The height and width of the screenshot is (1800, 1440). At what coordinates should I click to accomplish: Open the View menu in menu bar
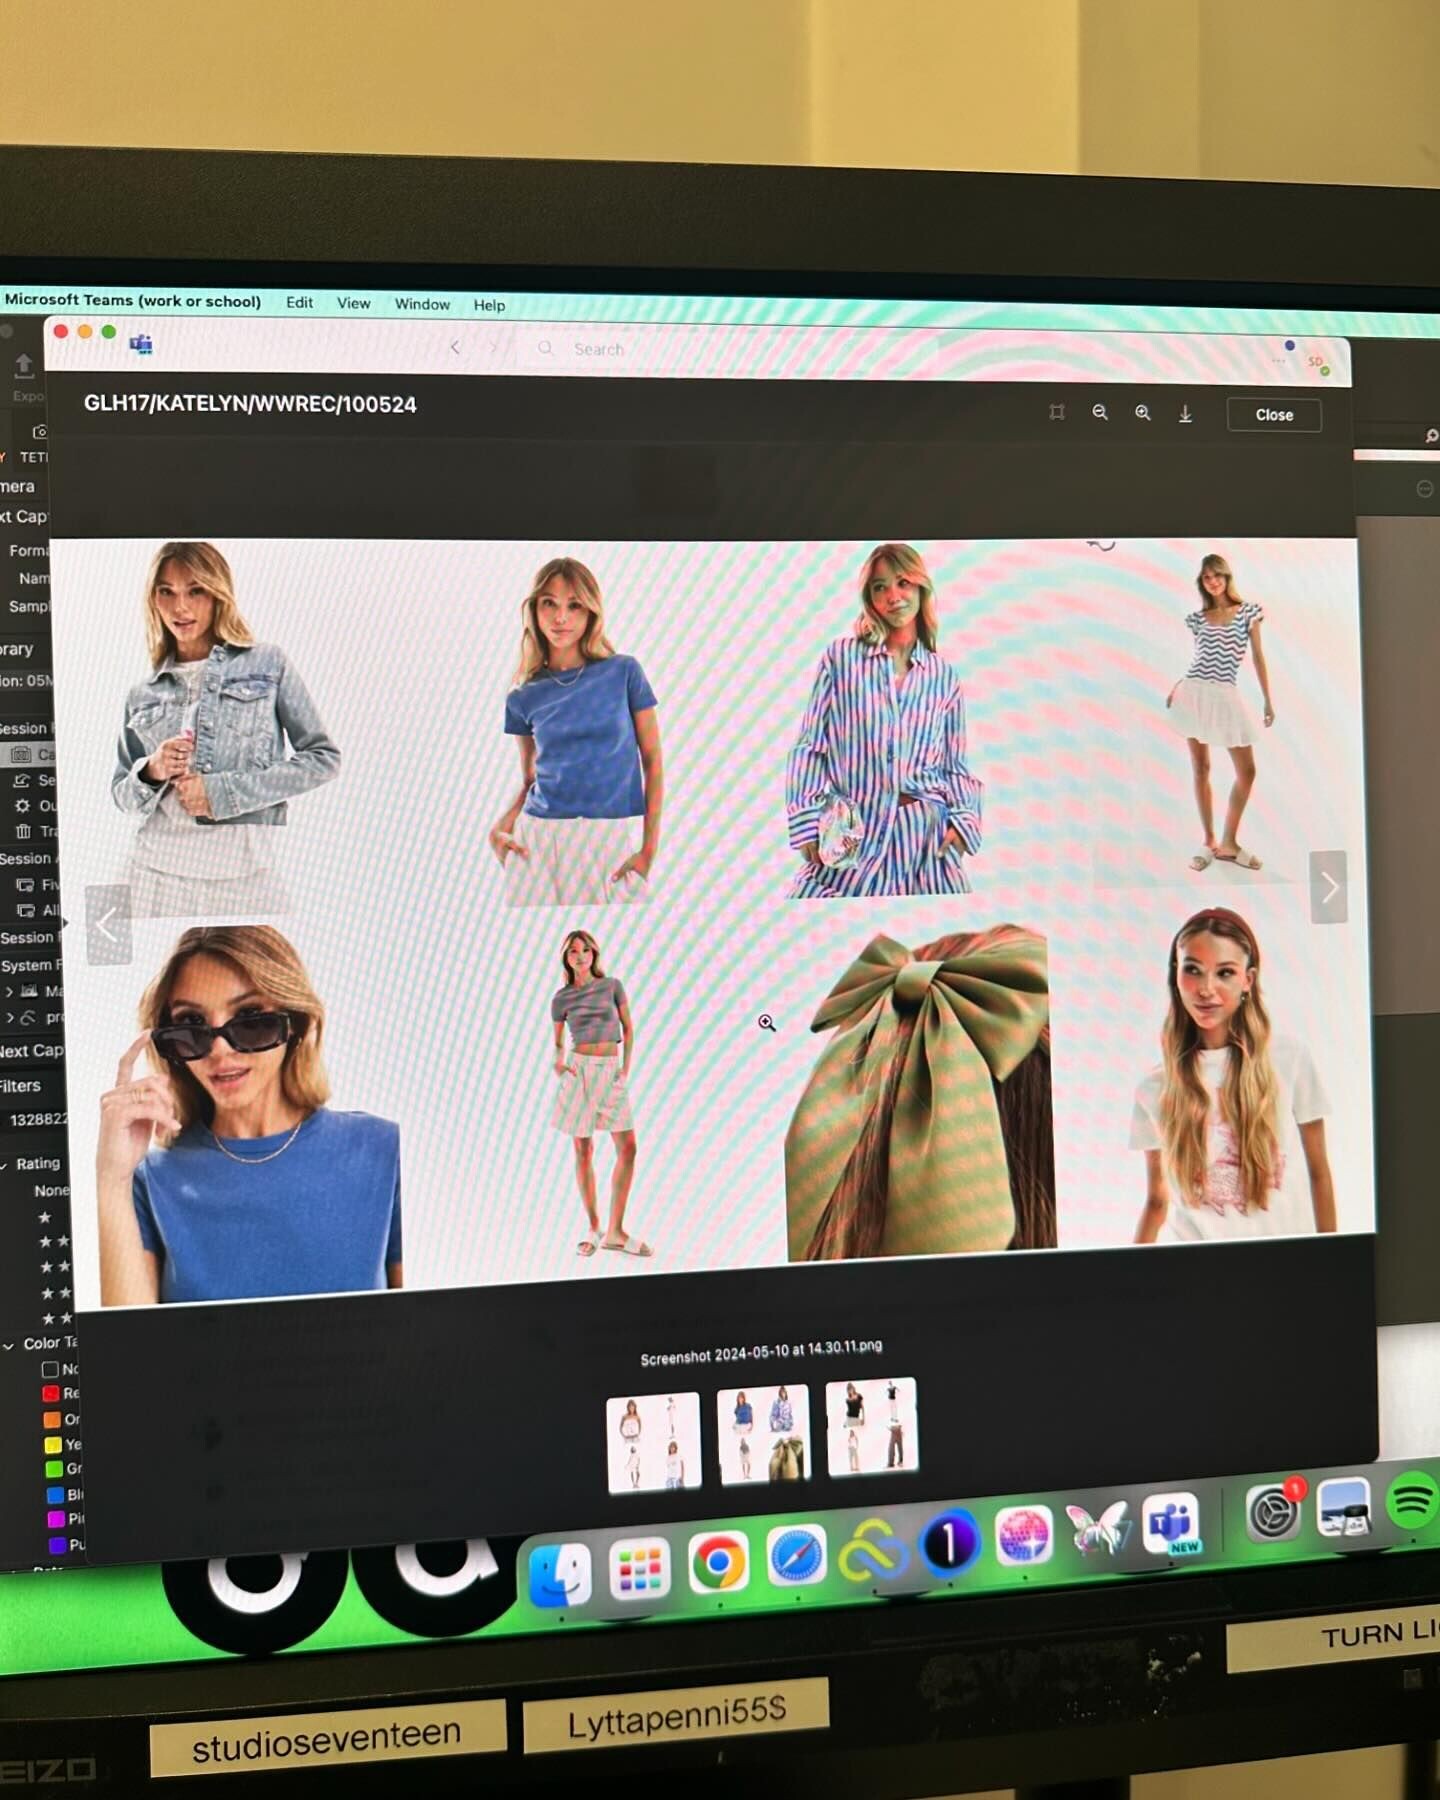(x=353, y=303)
